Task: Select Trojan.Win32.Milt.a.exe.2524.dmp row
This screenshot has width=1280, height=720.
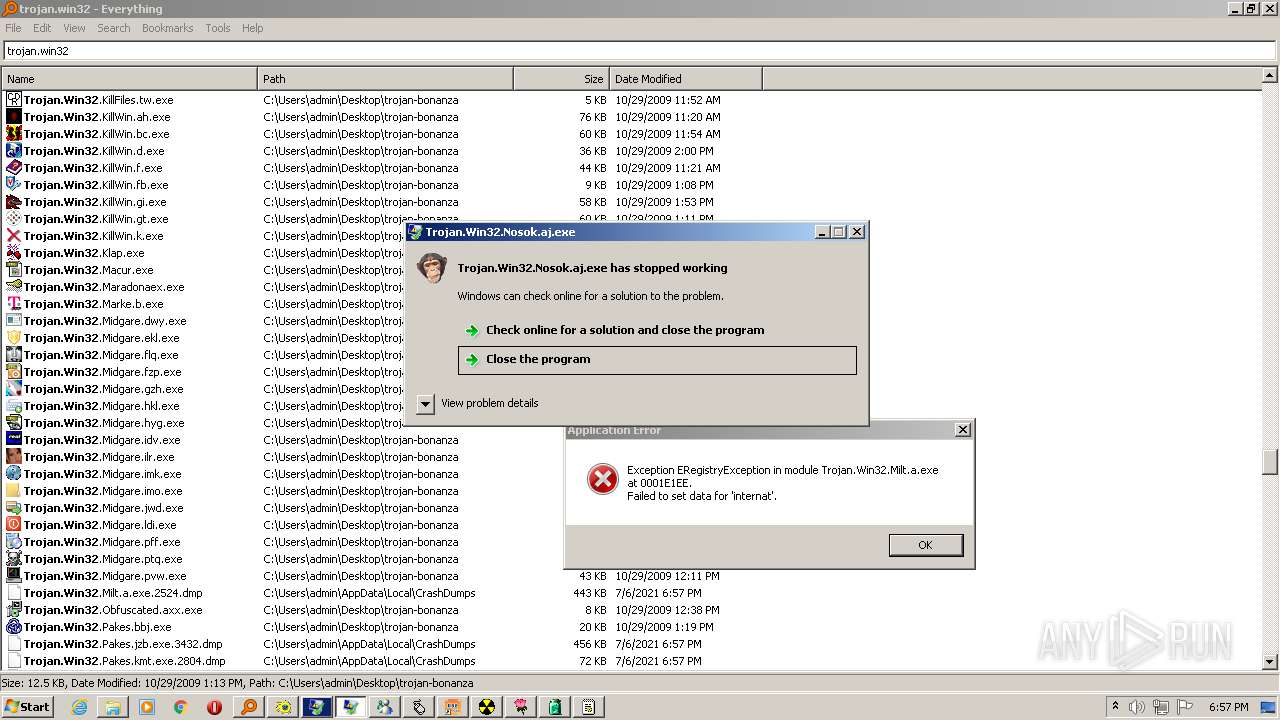Action: pyautogui.click(x=632, y=593)
